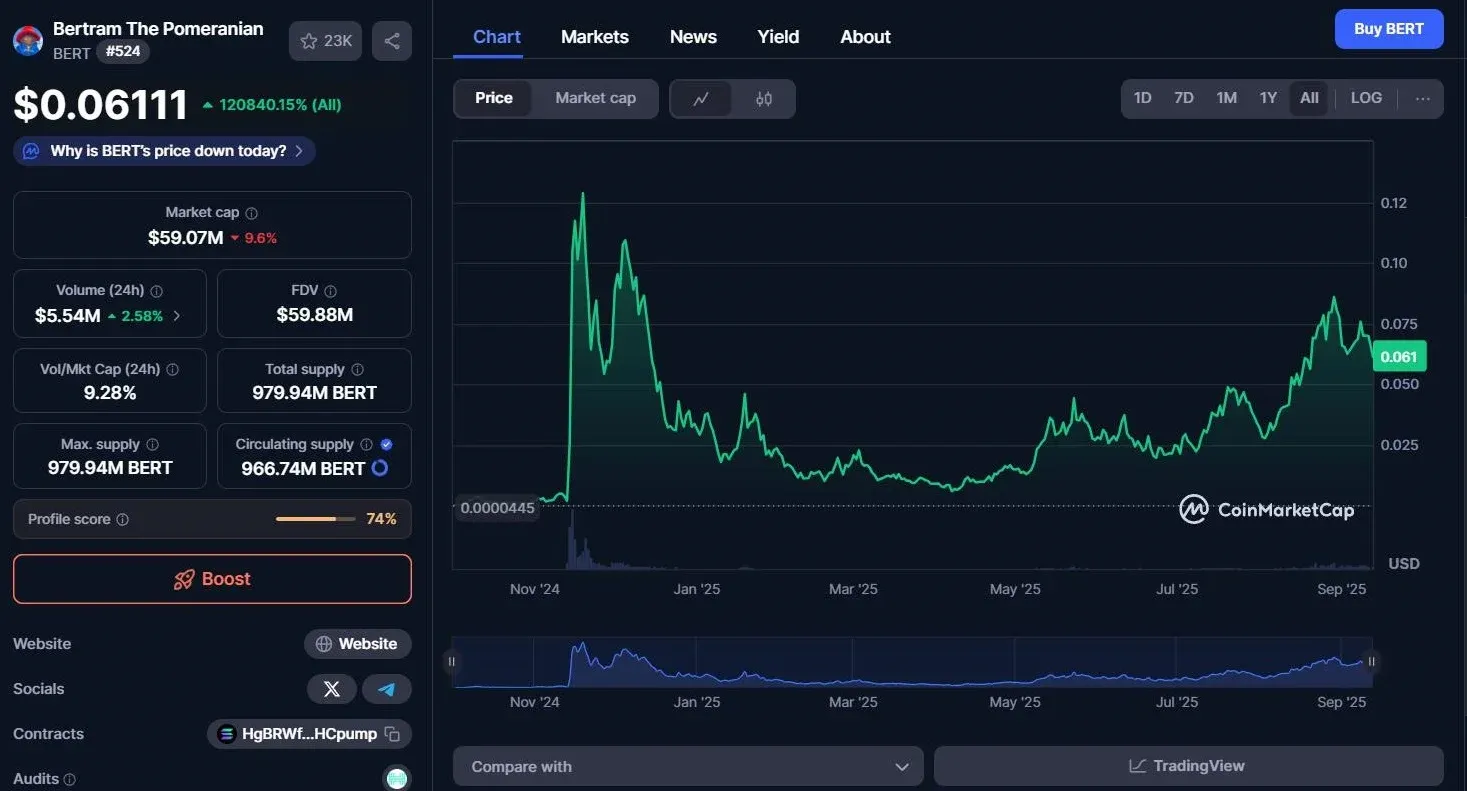Click the verified badge on Circulating supply
1467x791 pixels.
point(386,445)
